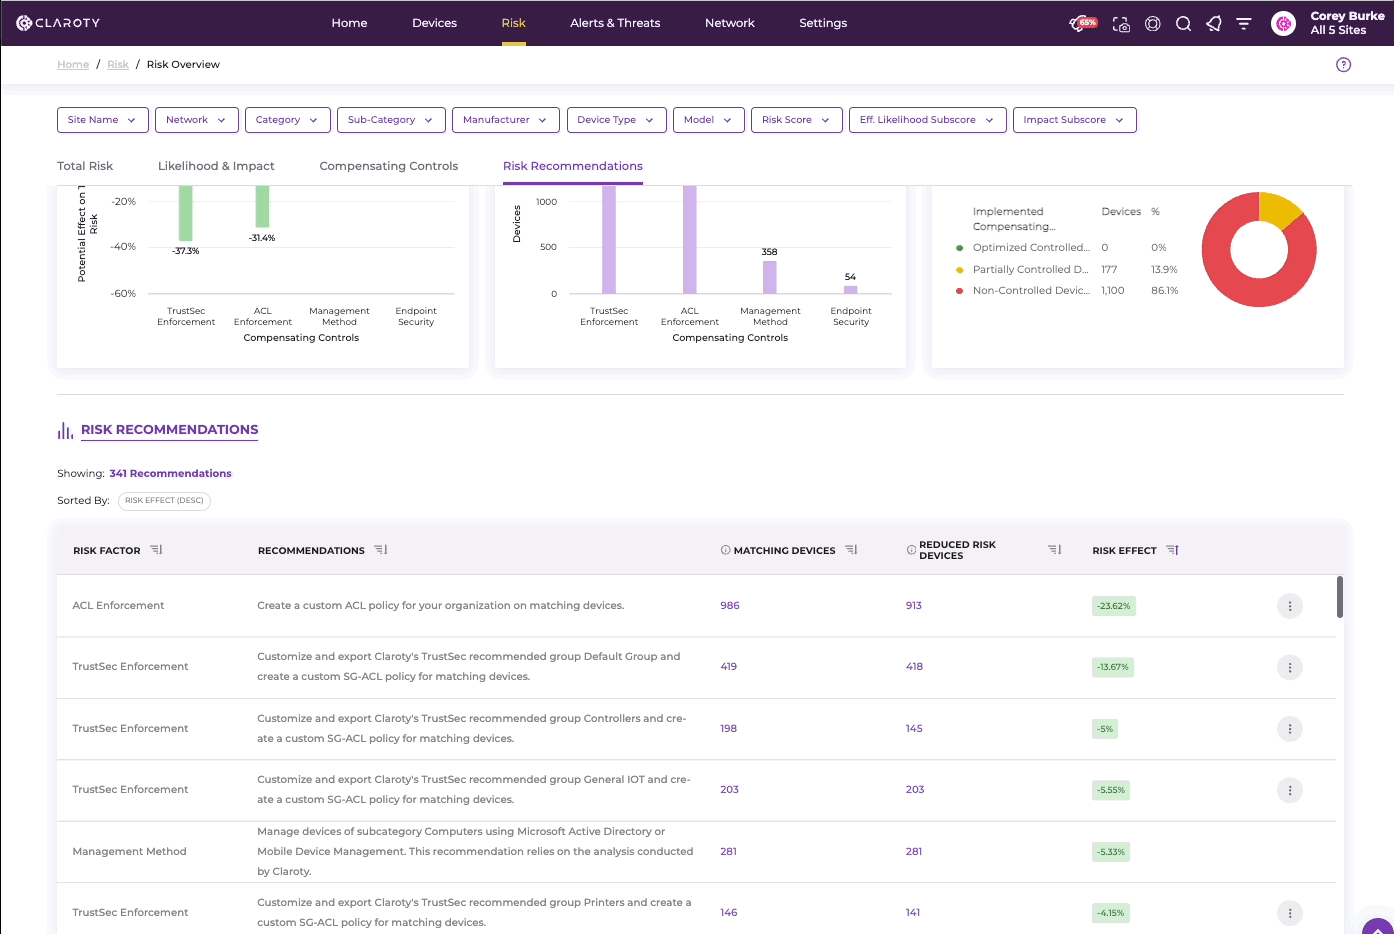
Task: Click the Risk Effect column sort icon
Action: [1173, 550]
